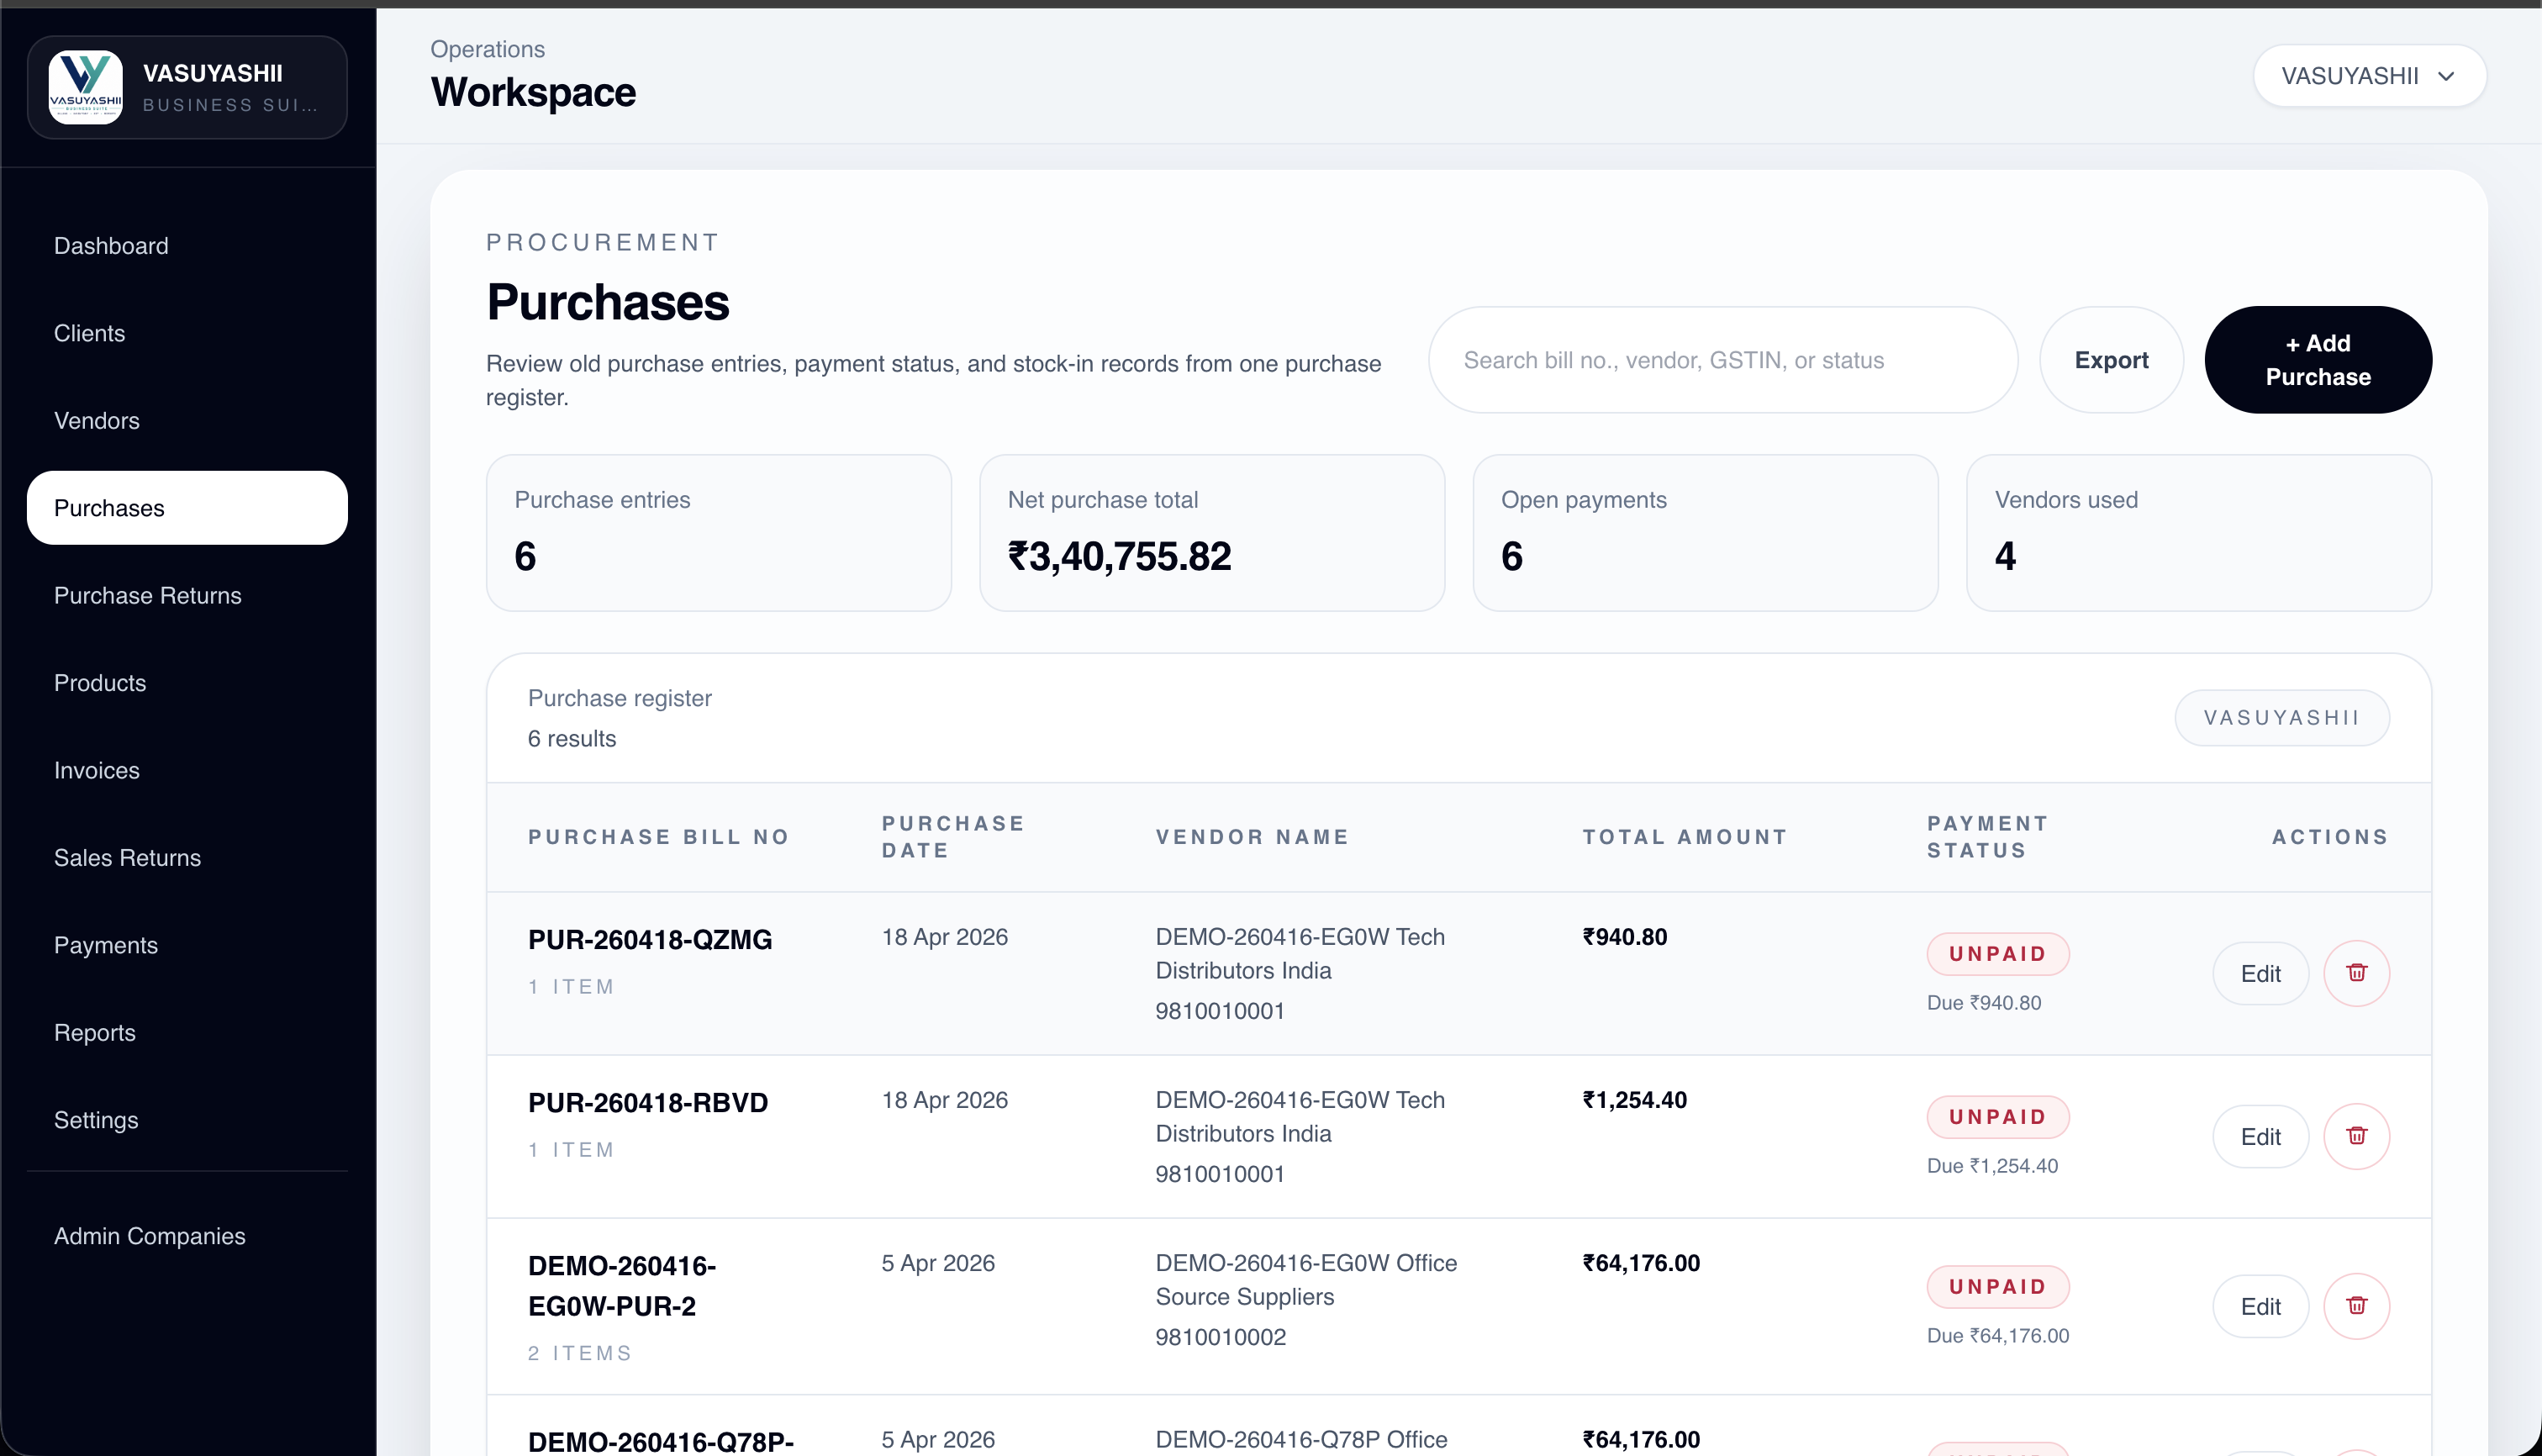Open Sales Returns in the sidebar

(187, 858)
